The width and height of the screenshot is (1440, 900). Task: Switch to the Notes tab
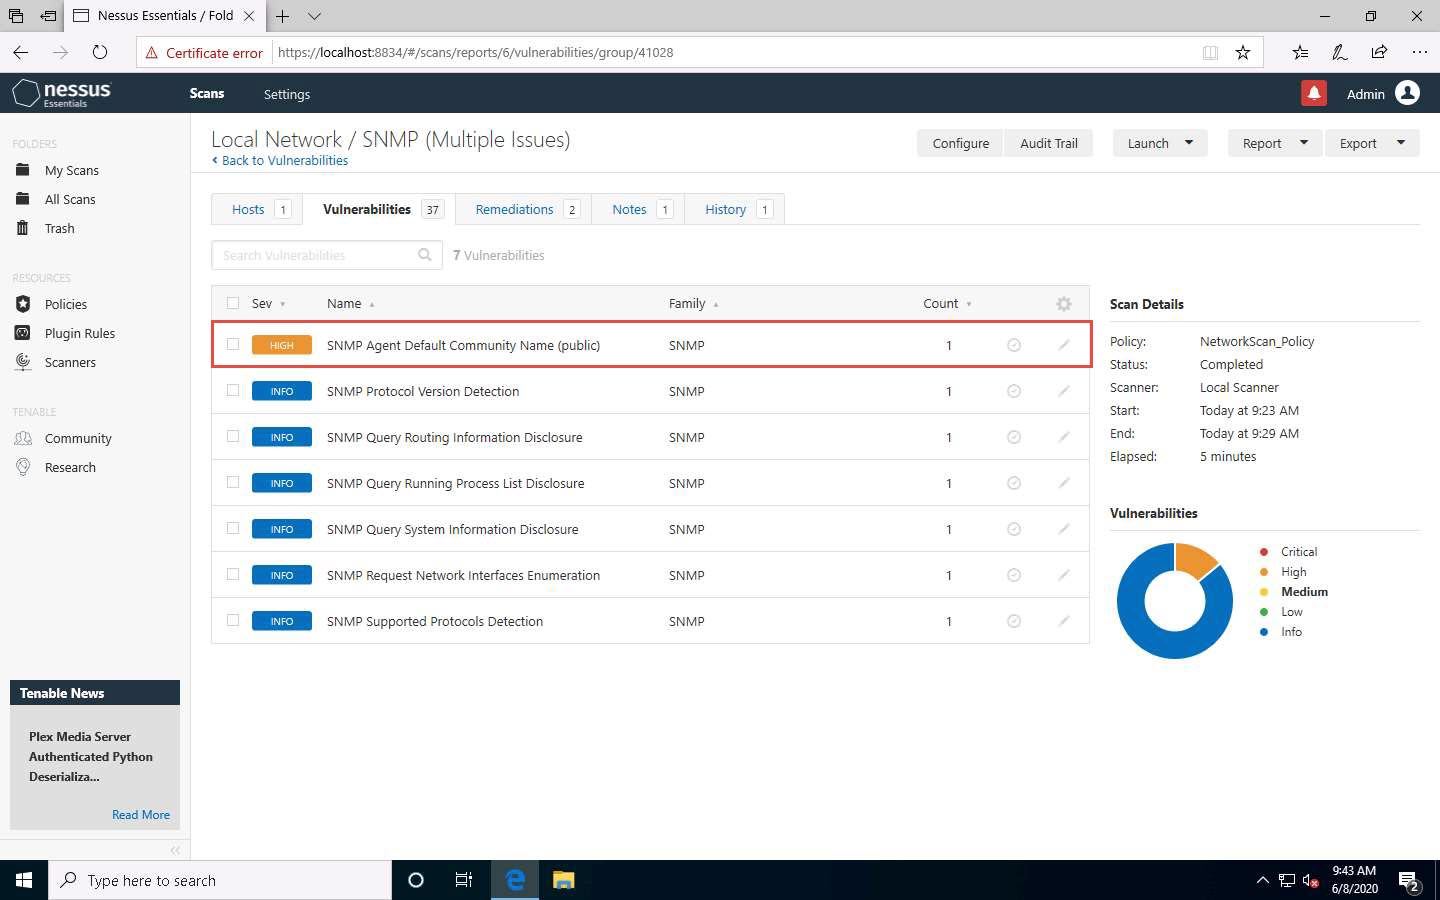(x=640, y=209)
